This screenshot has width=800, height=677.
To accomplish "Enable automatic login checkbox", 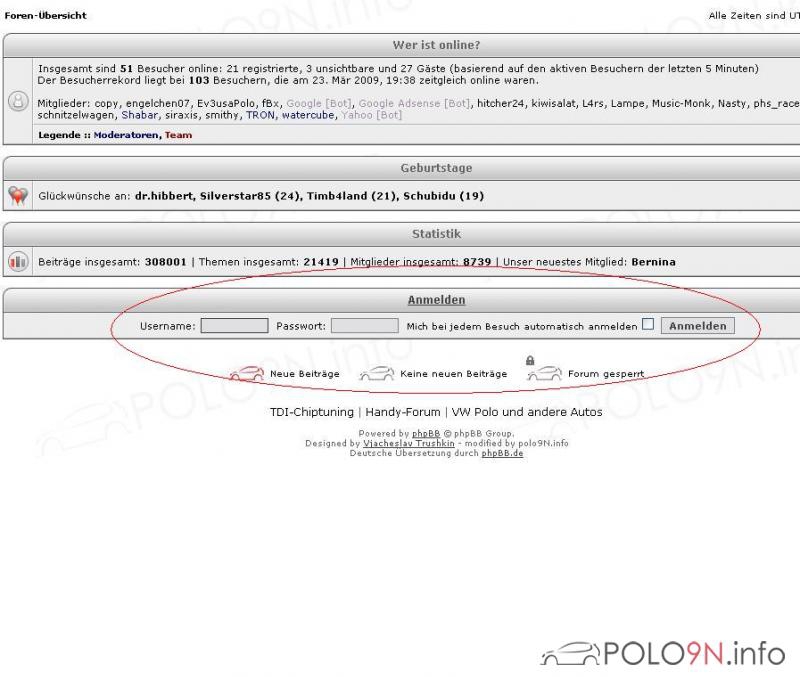I will tap(648, 324).
